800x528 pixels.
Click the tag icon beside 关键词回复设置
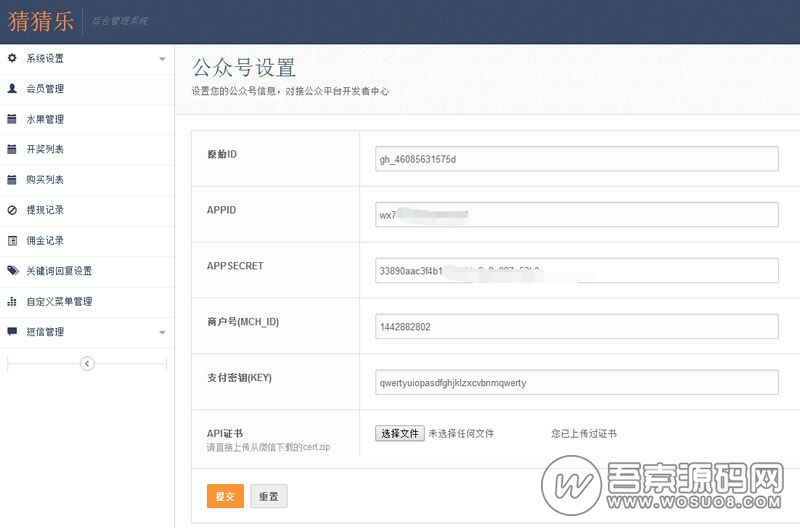[x=12, y=271]
